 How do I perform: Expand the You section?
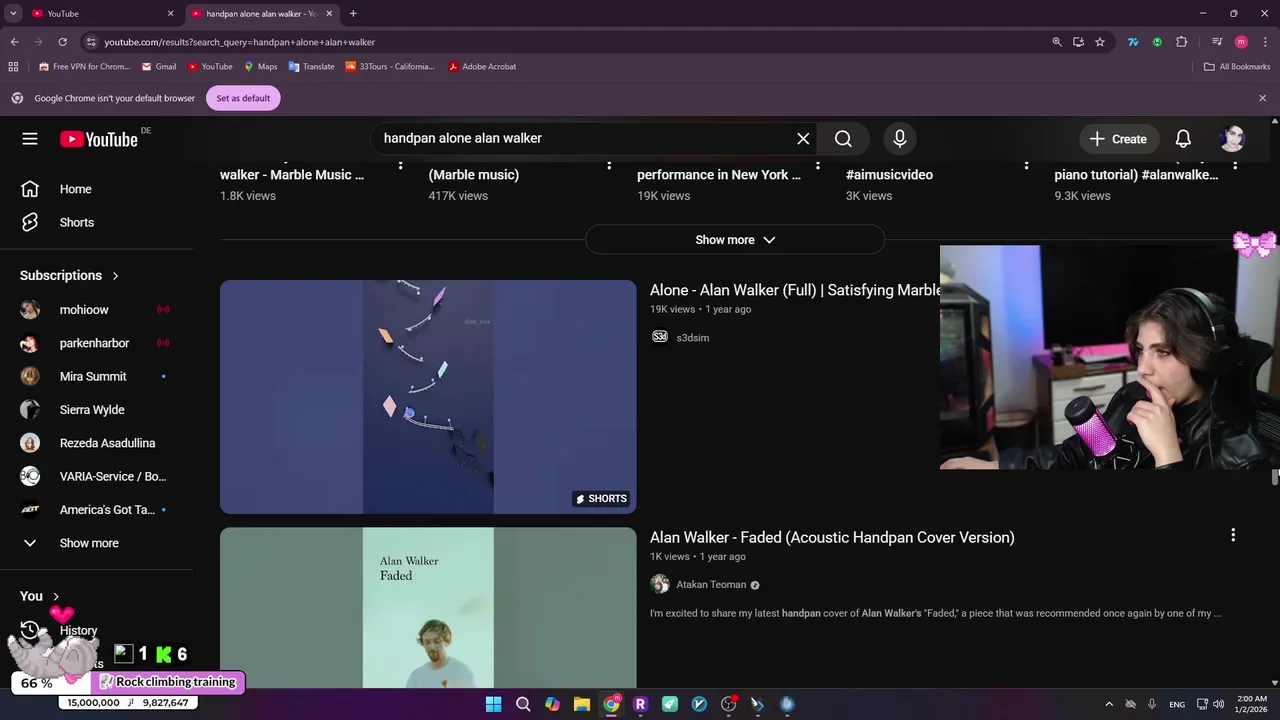coord(40,596)
